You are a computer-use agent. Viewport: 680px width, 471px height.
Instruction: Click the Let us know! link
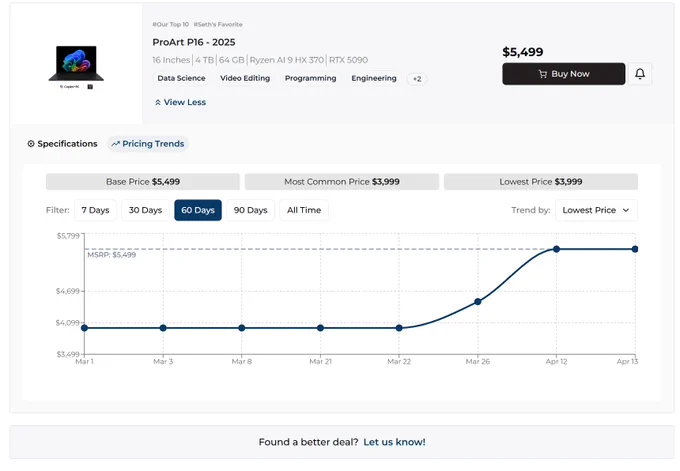coord(394,442)
